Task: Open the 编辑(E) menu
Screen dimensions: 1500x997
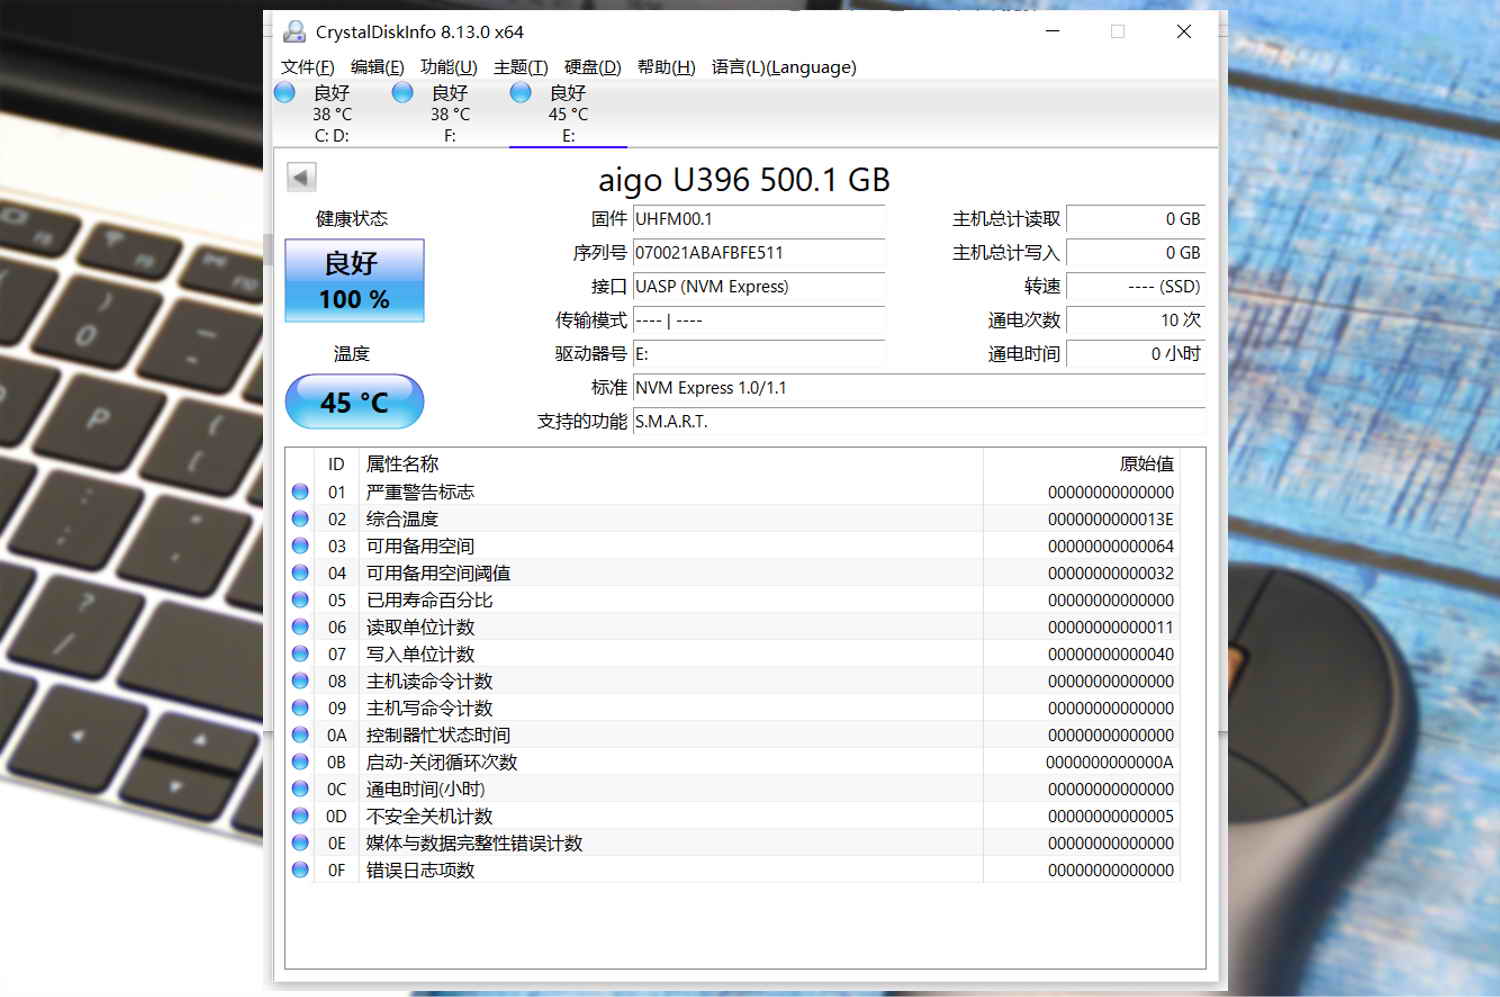Action: (377, 67)
